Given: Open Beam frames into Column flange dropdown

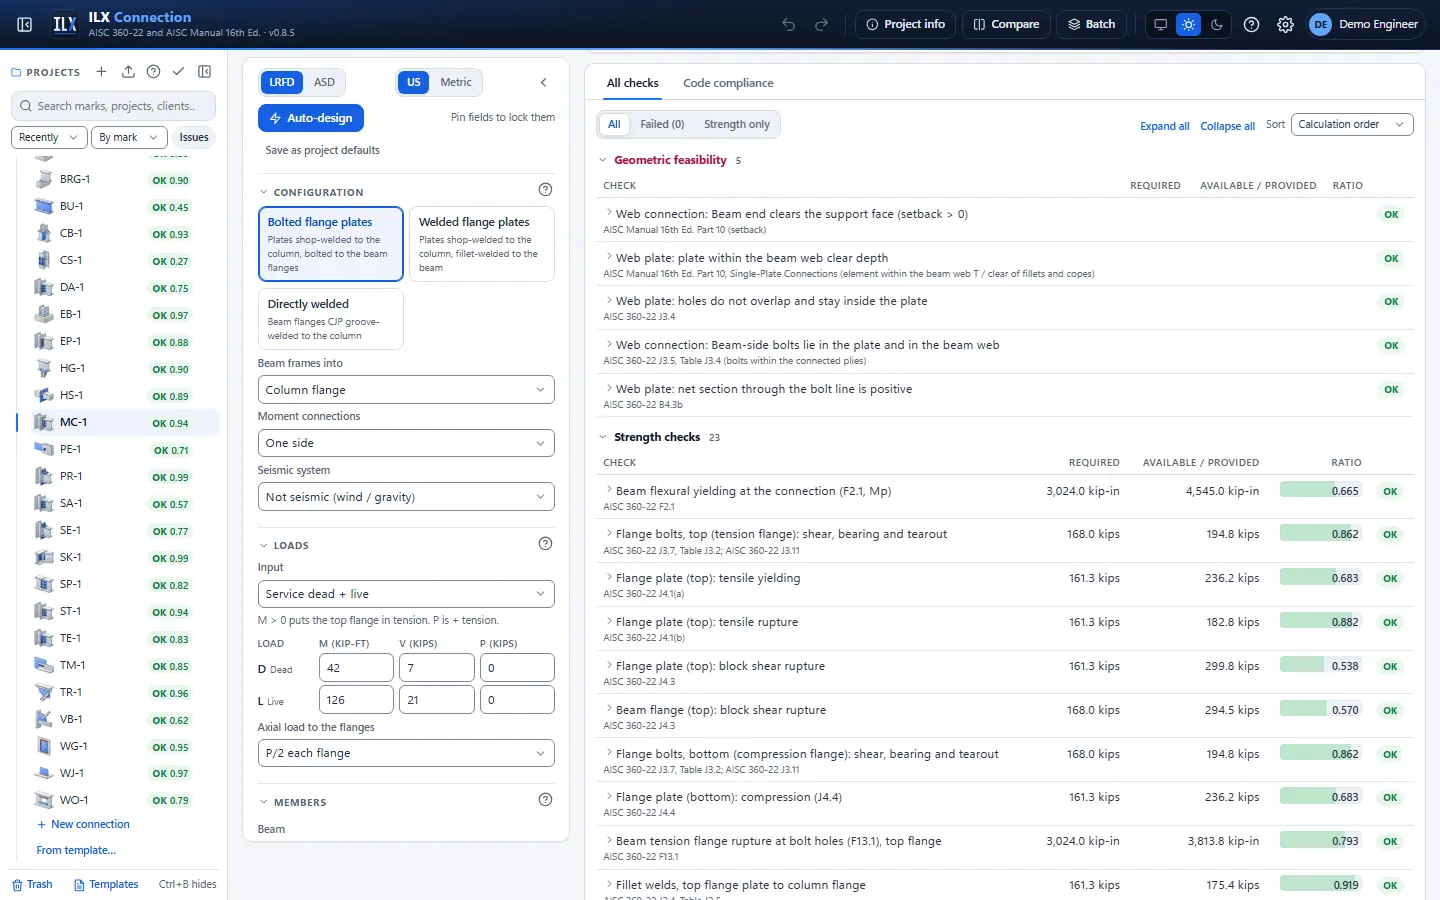Looking at the screenshot, I should click(406, 390).
